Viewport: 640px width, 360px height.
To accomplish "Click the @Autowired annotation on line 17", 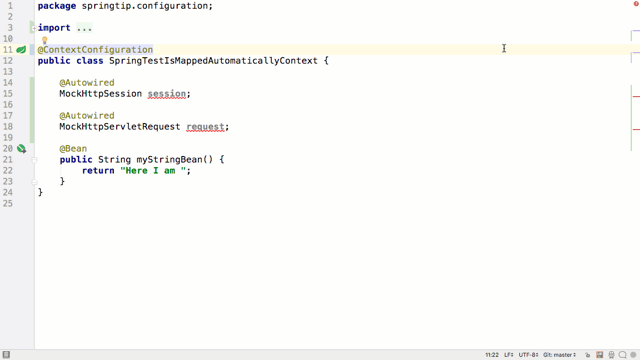I will pos(87,116).
